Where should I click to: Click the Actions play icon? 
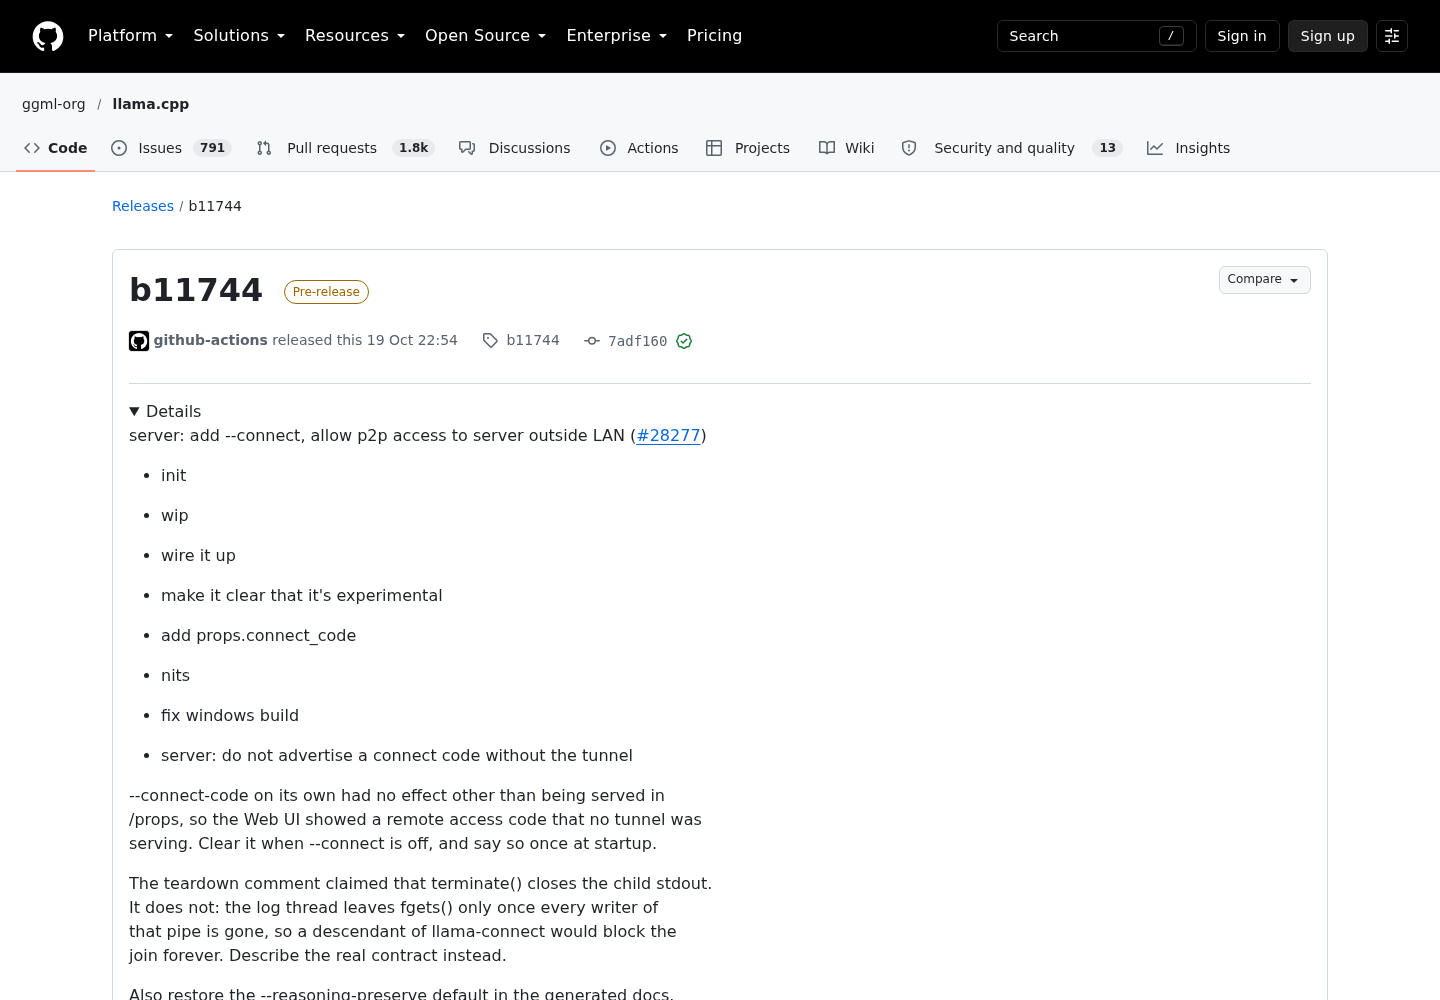[608, 148]
